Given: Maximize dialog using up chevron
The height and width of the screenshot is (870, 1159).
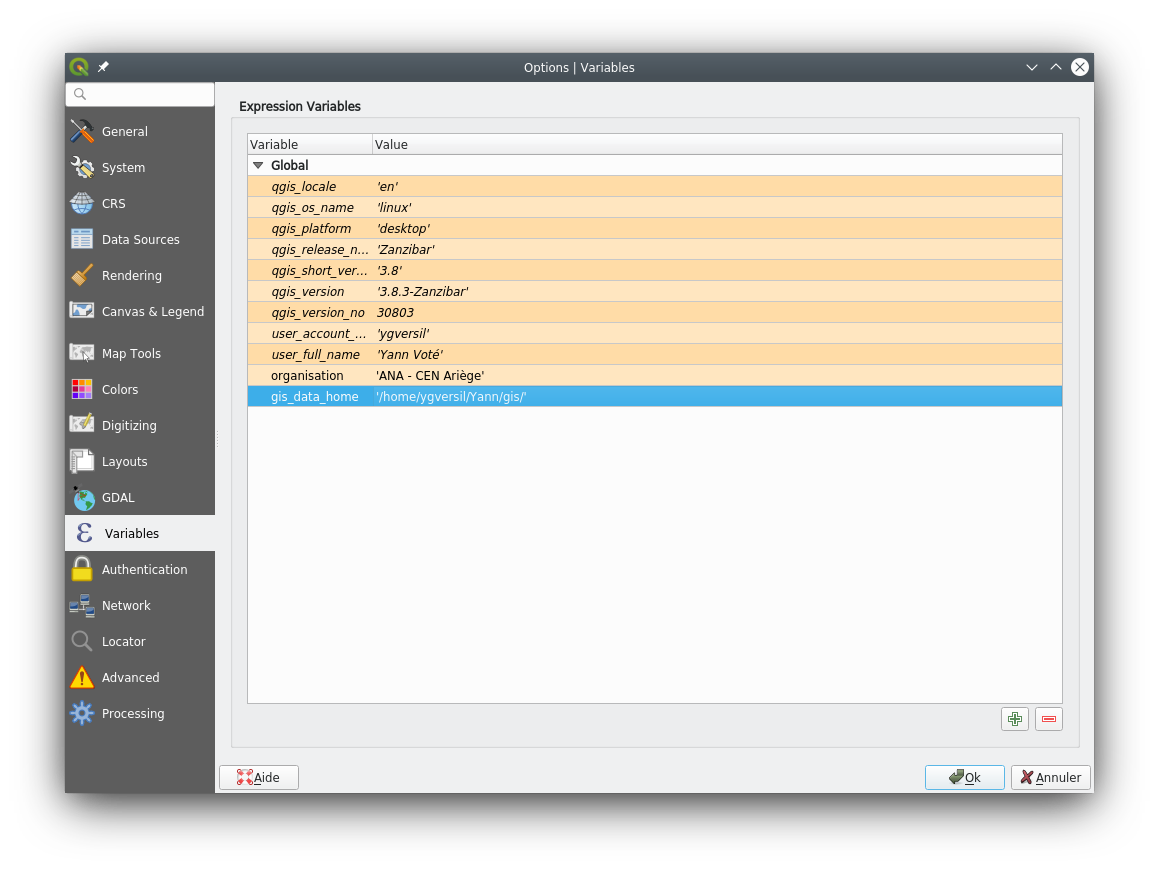Looking at the screenshot, I should pos(1056,67).
